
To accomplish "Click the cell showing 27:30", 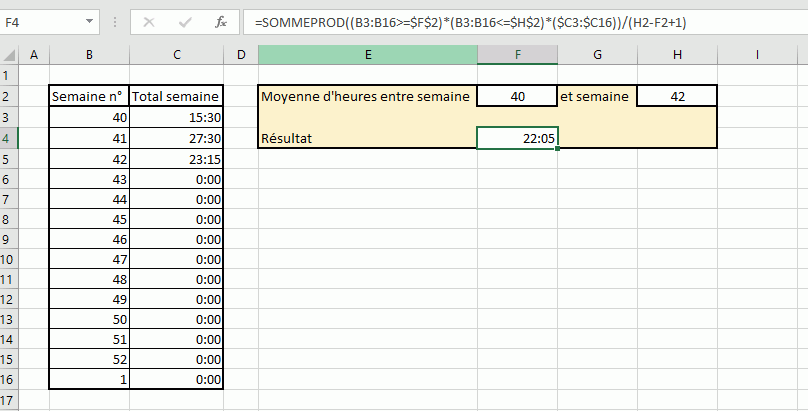I will [x=176, y=139].
